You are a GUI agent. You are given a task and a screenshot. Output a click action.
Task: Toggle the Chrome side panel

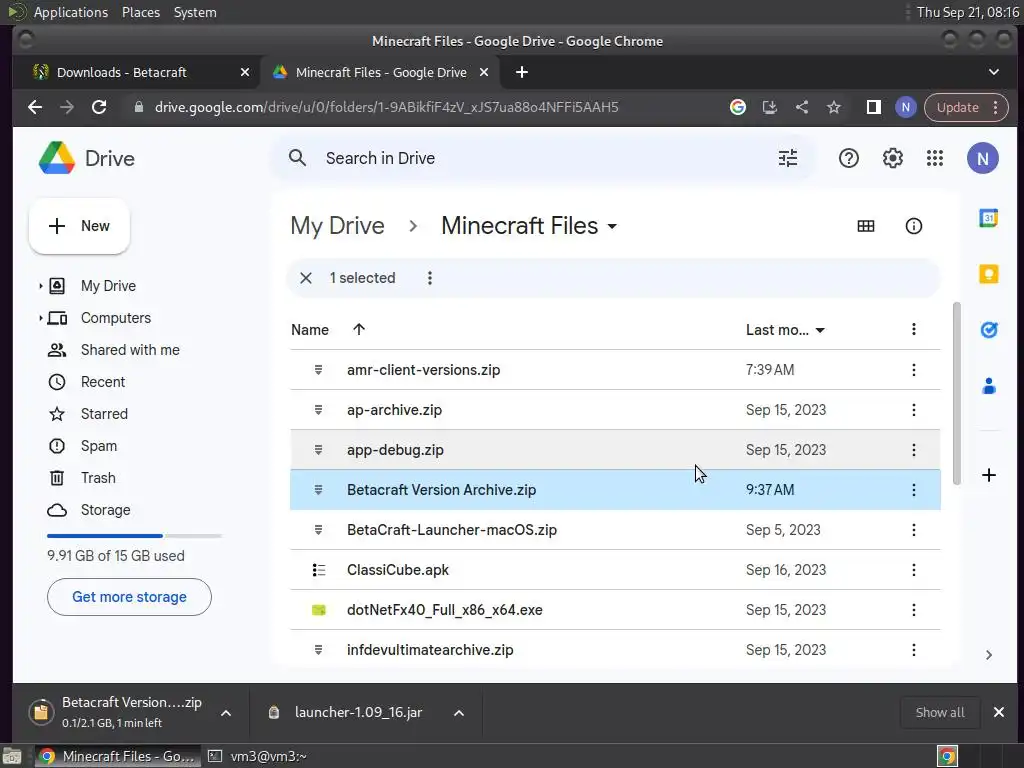point(873,107)
